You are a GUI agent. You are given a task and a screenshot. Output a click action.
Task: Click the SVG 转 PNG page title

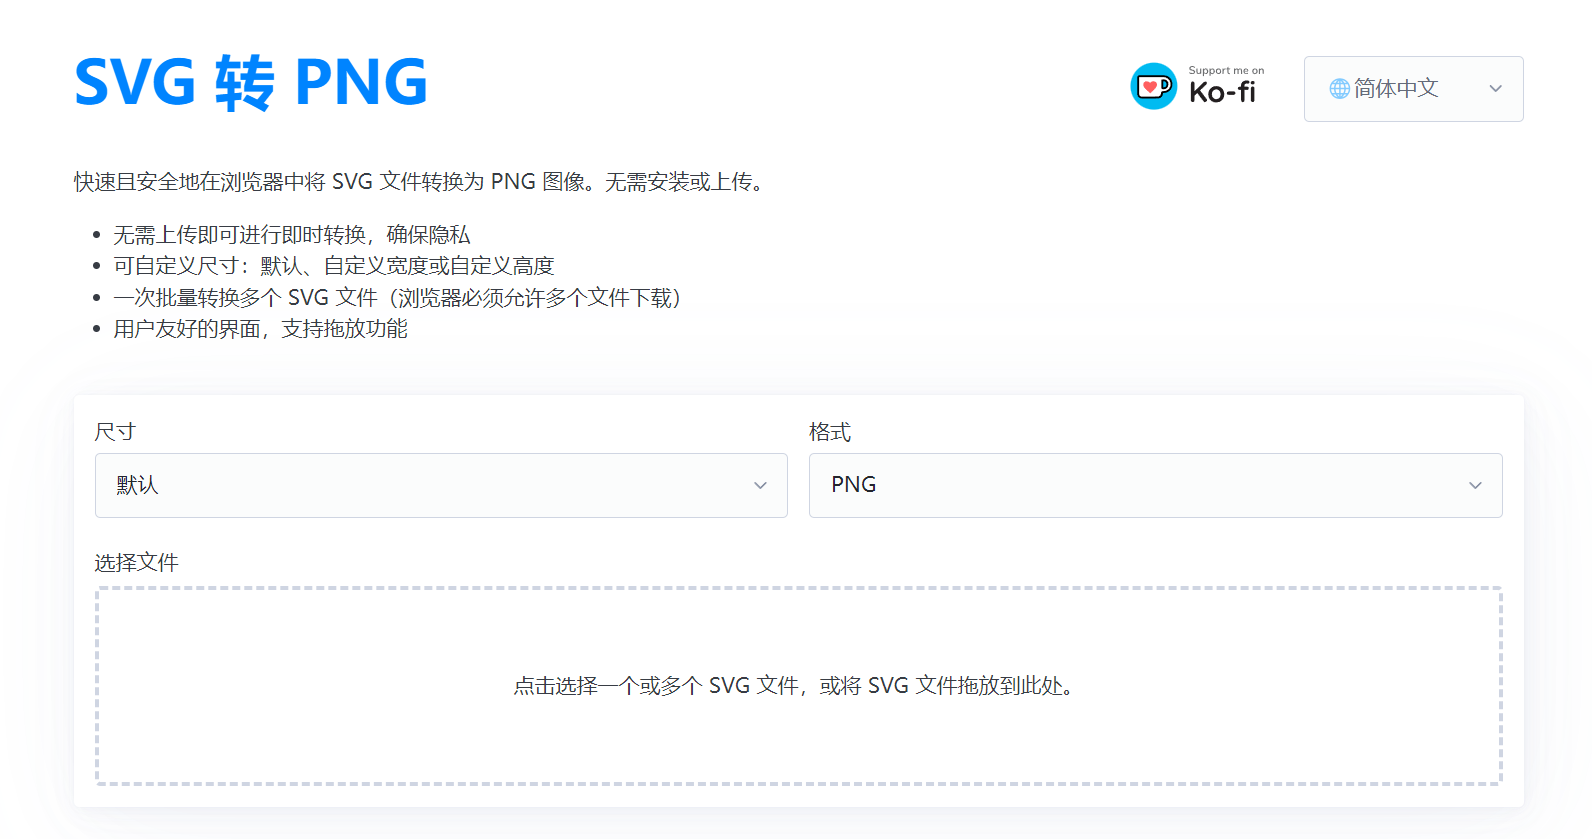click(x=251, y=82)
